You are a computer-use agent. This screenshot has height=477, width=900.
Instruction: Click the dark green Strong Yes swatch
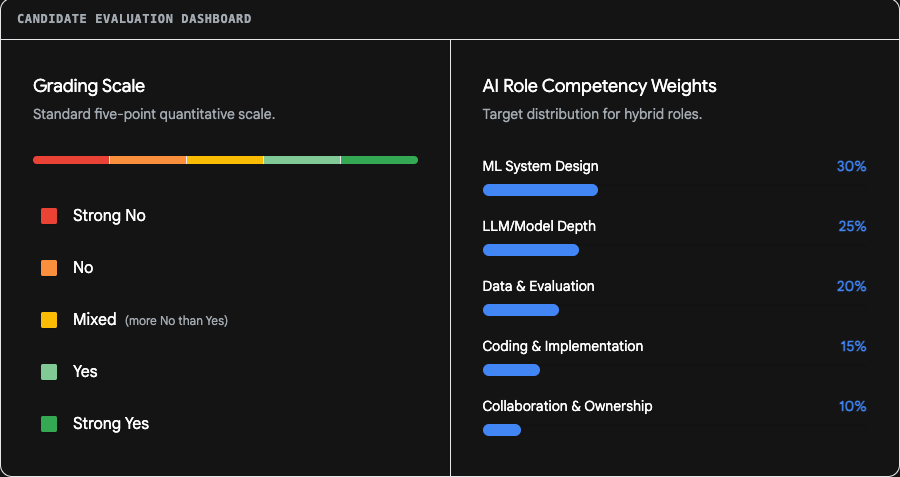(x=49, y=424)
